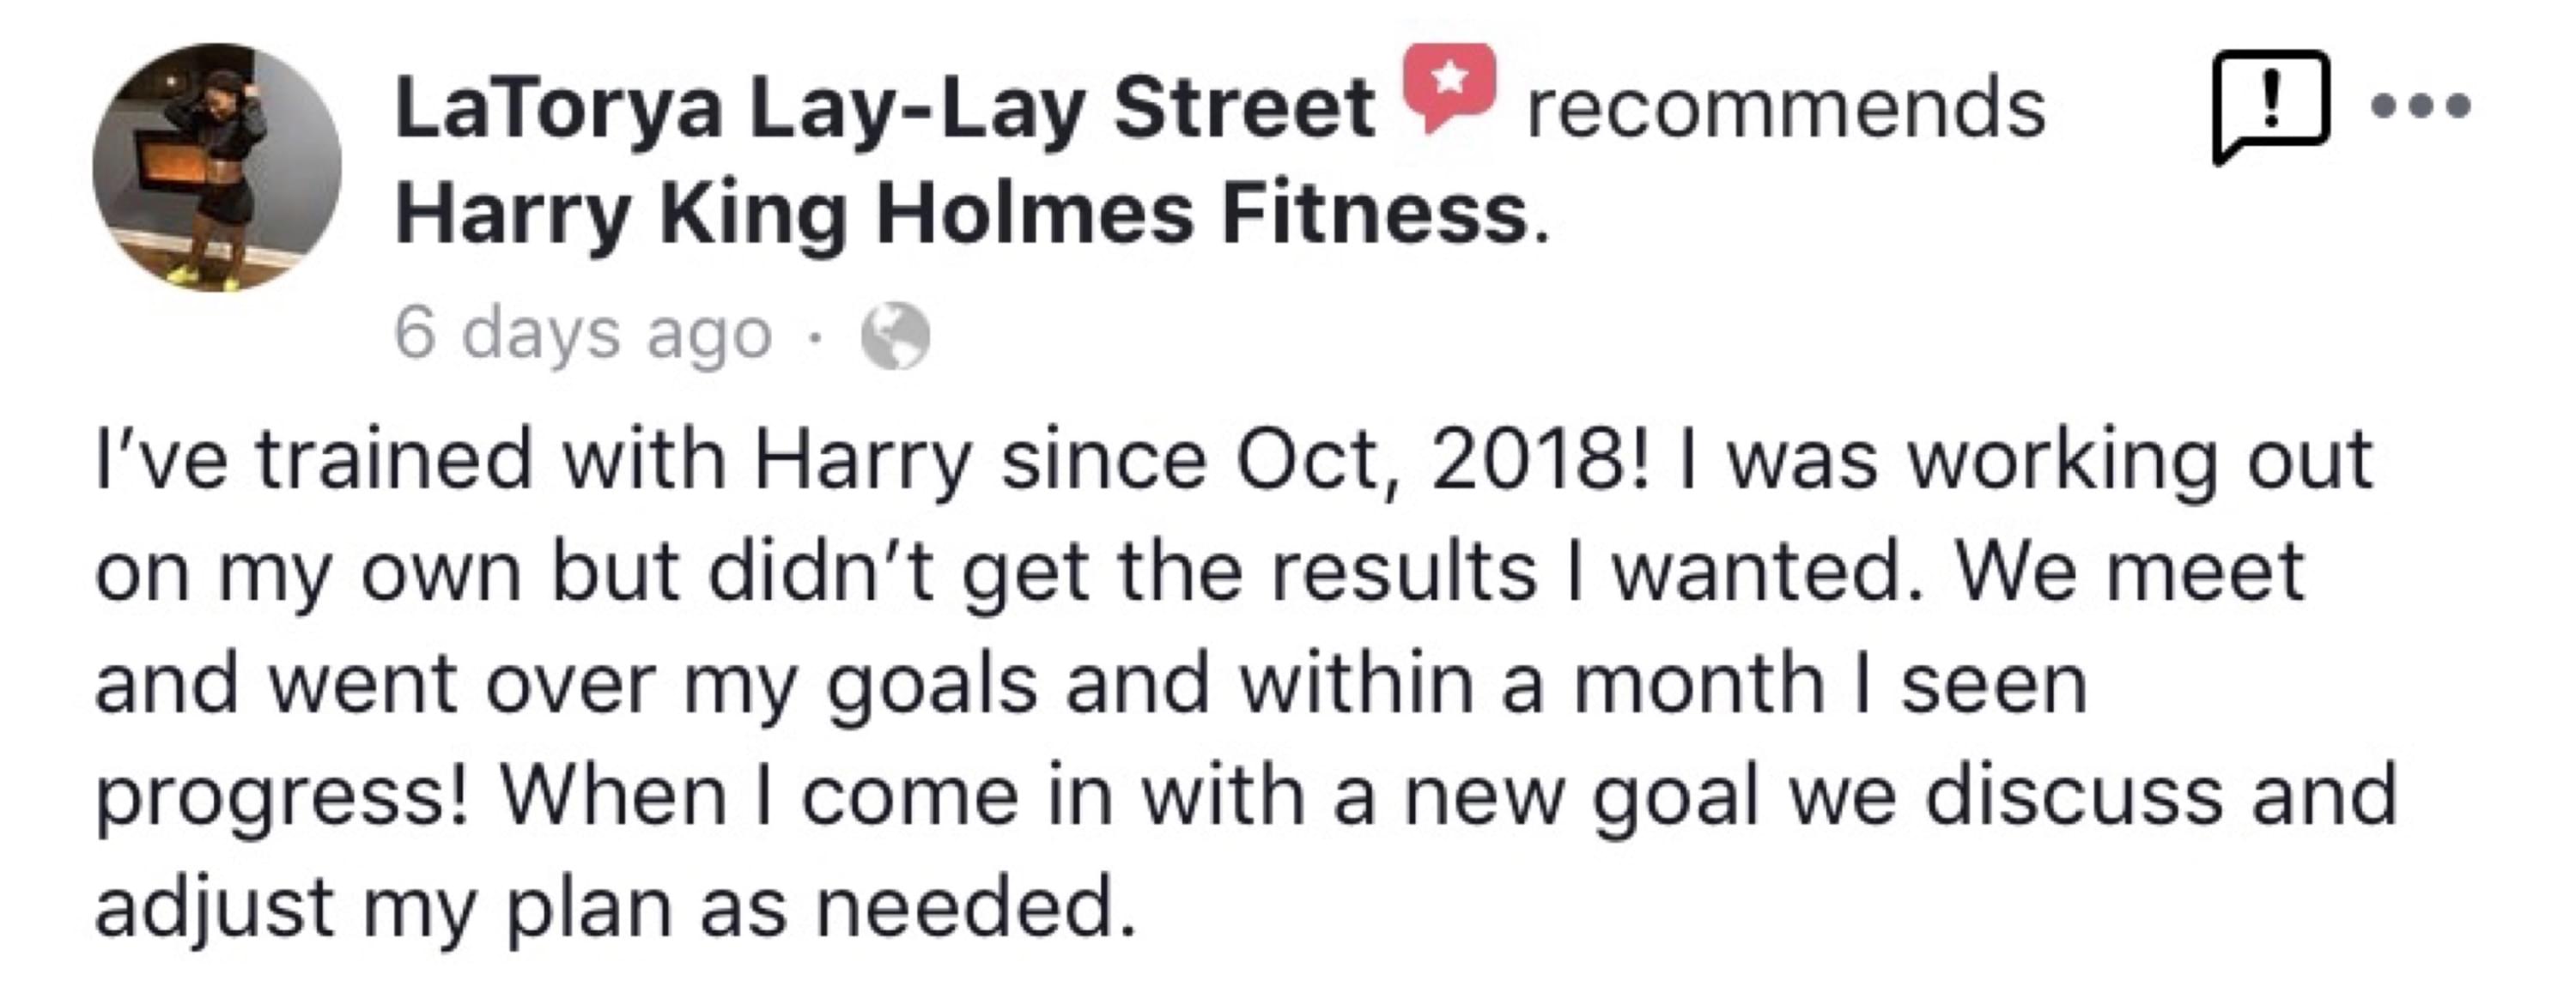The image size is (2576, 993).
Task: Visit the Harry King Holmes Fitness page
Action: point(972,215)
